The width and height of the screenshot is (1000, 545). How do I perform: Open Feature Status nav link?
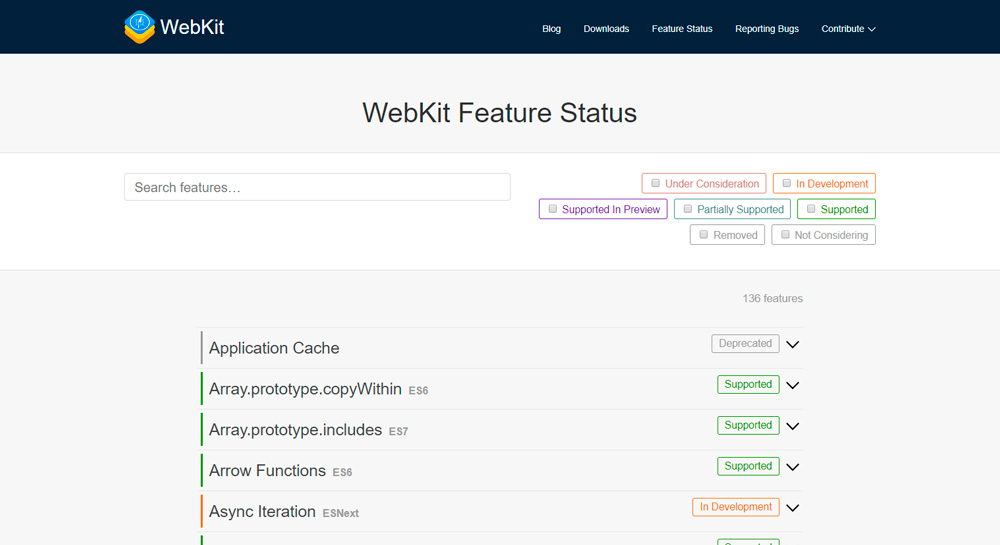coord(682,29)
